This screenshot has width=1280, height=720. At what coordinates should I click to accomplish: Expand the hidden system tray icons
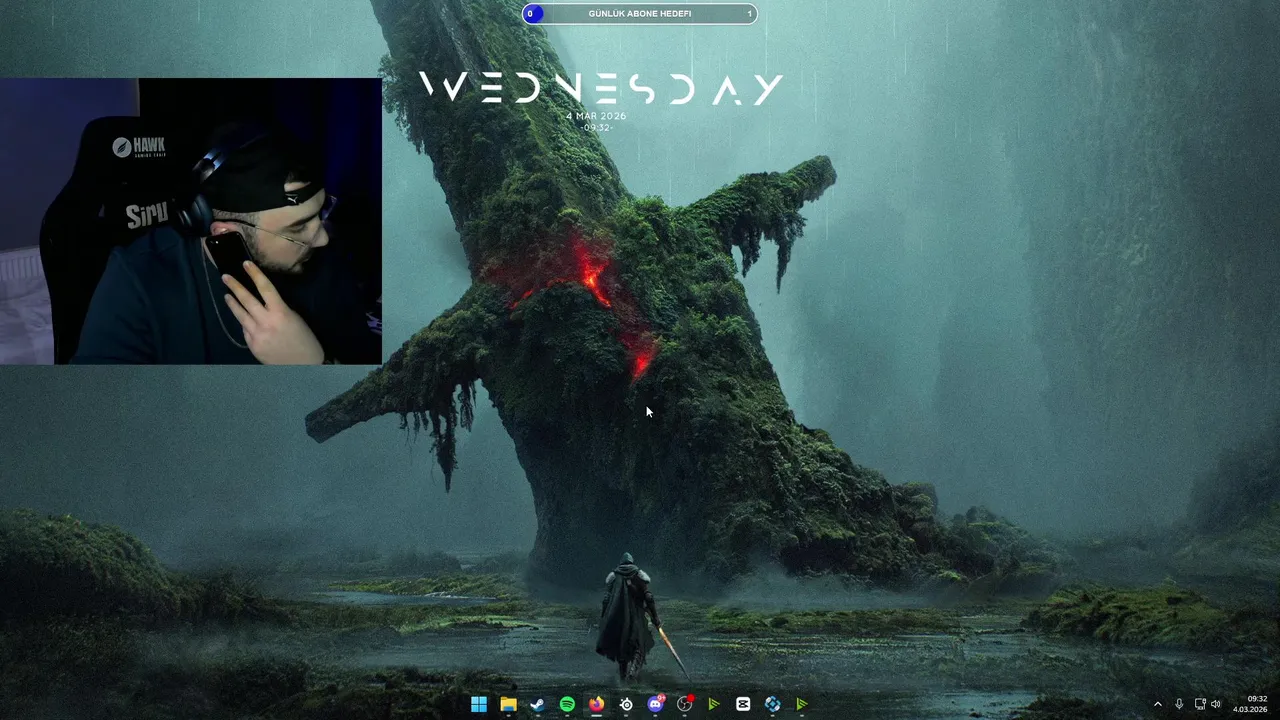(1158, 704)
